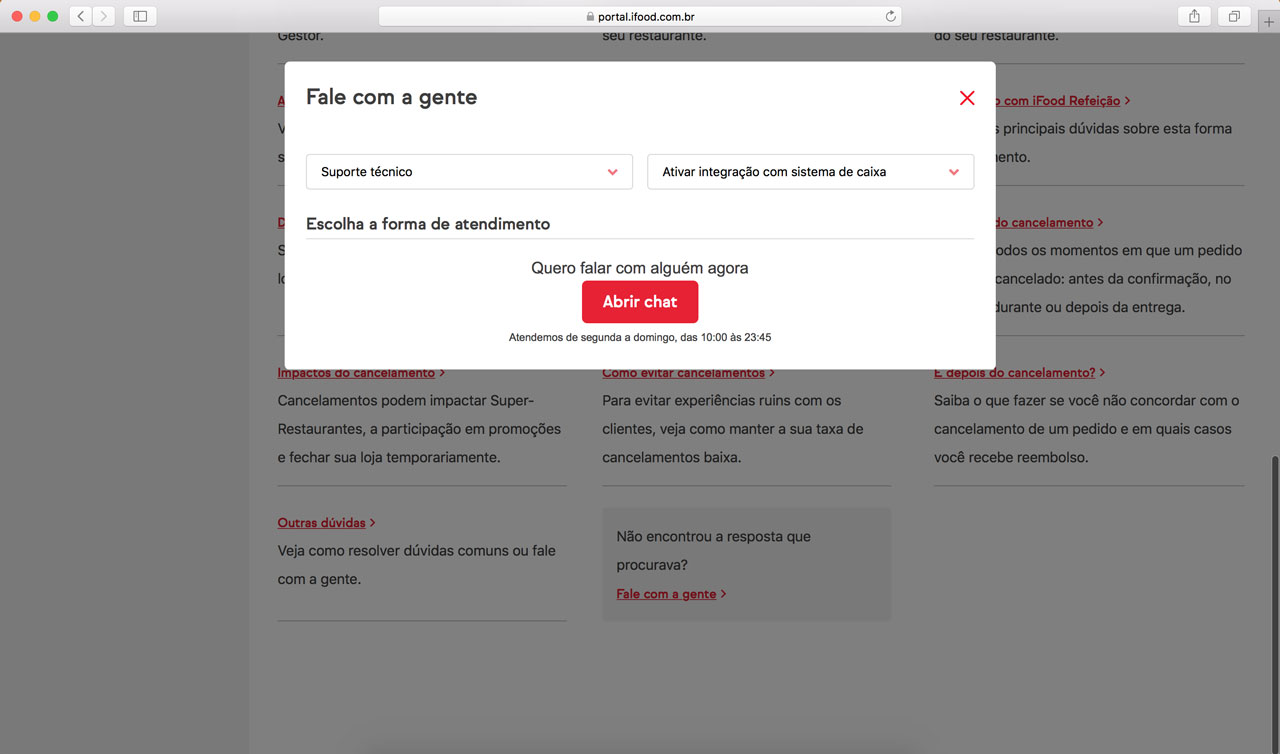Open the com iFood Refeição link
This screenshot has width=1280, height=754.
(1063, 101)
